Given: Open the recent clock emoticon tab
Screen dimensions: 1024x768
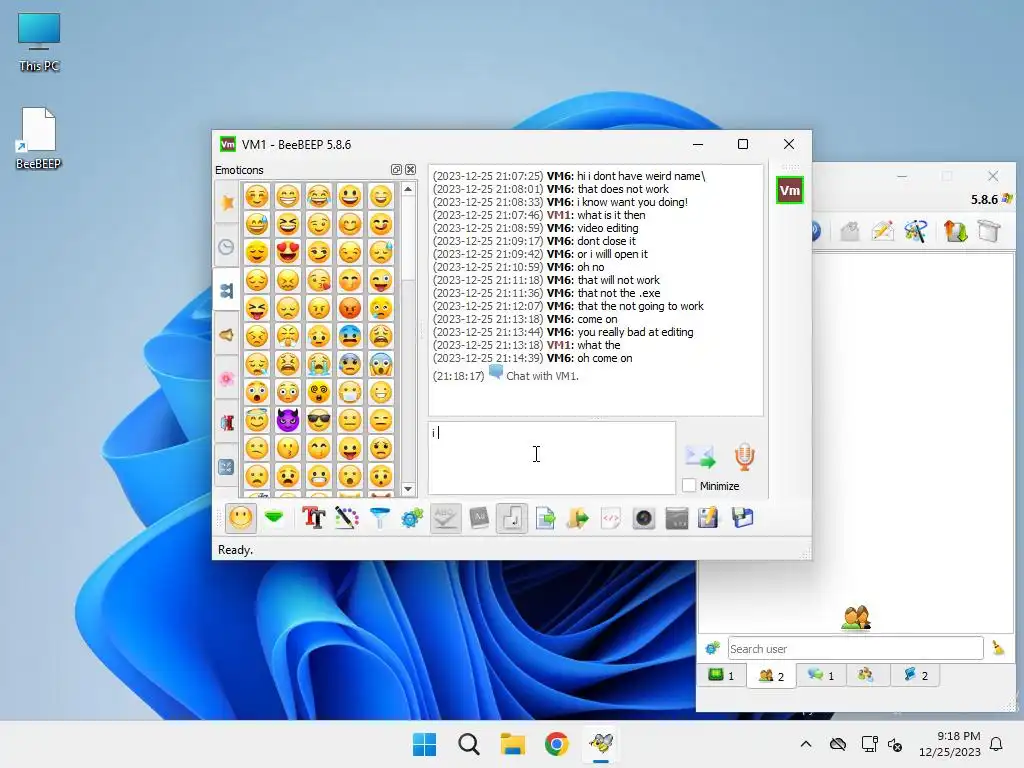Looking at the screenshot, I should pos(227,247).
